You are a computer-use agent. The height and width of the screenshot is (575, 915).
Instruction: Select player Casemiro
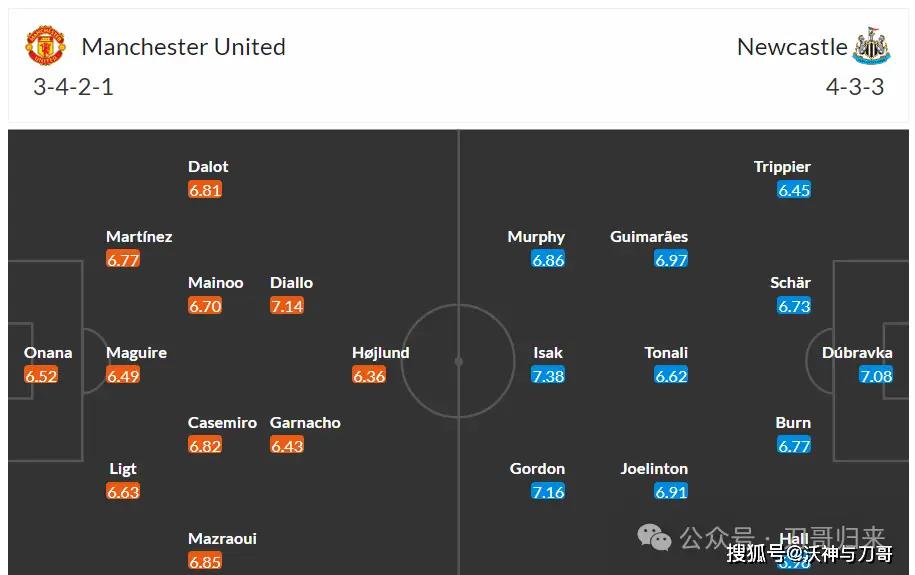pos(222,423)
